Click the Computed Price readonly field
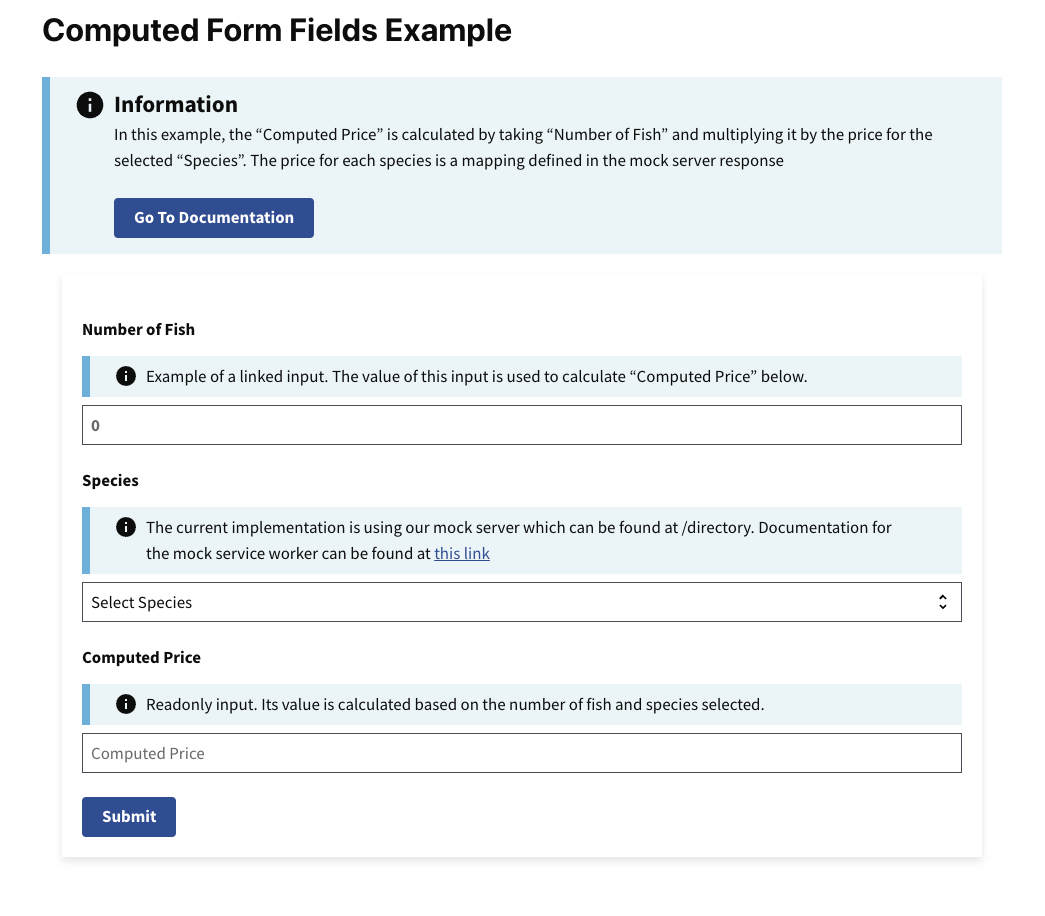 click(522, 752)
